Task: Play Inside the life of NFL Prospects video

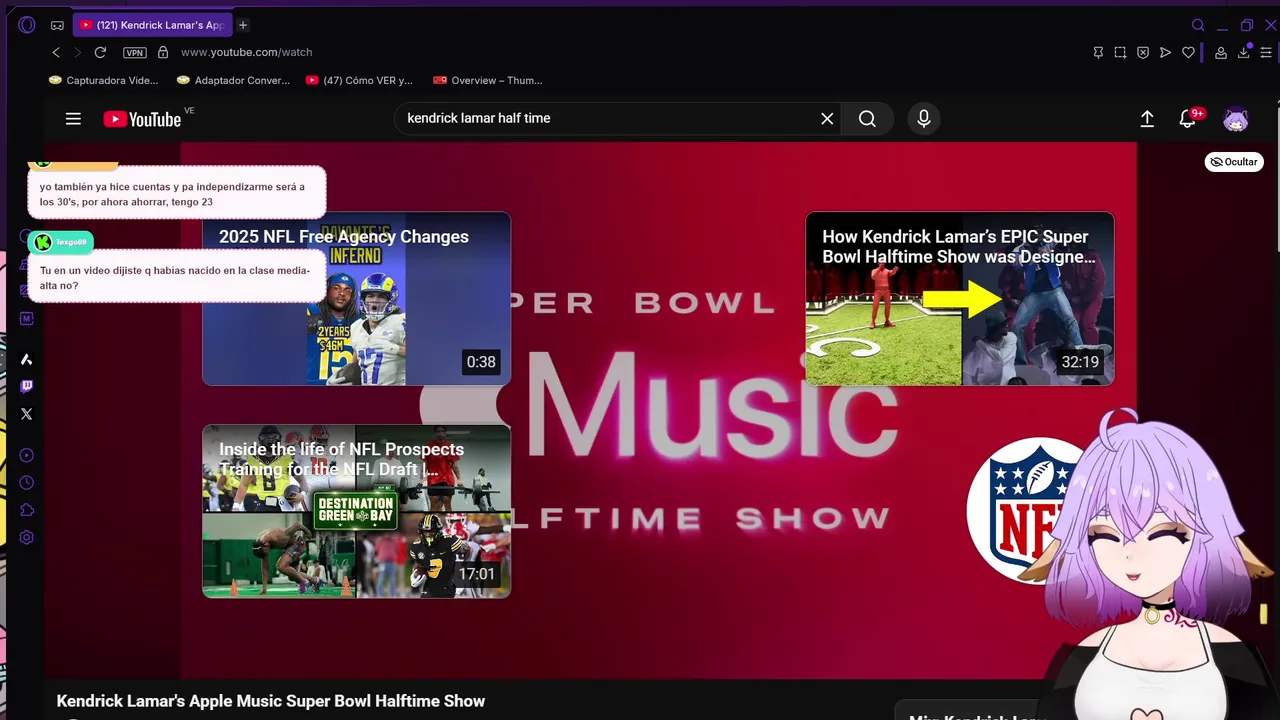Action: 356,511
